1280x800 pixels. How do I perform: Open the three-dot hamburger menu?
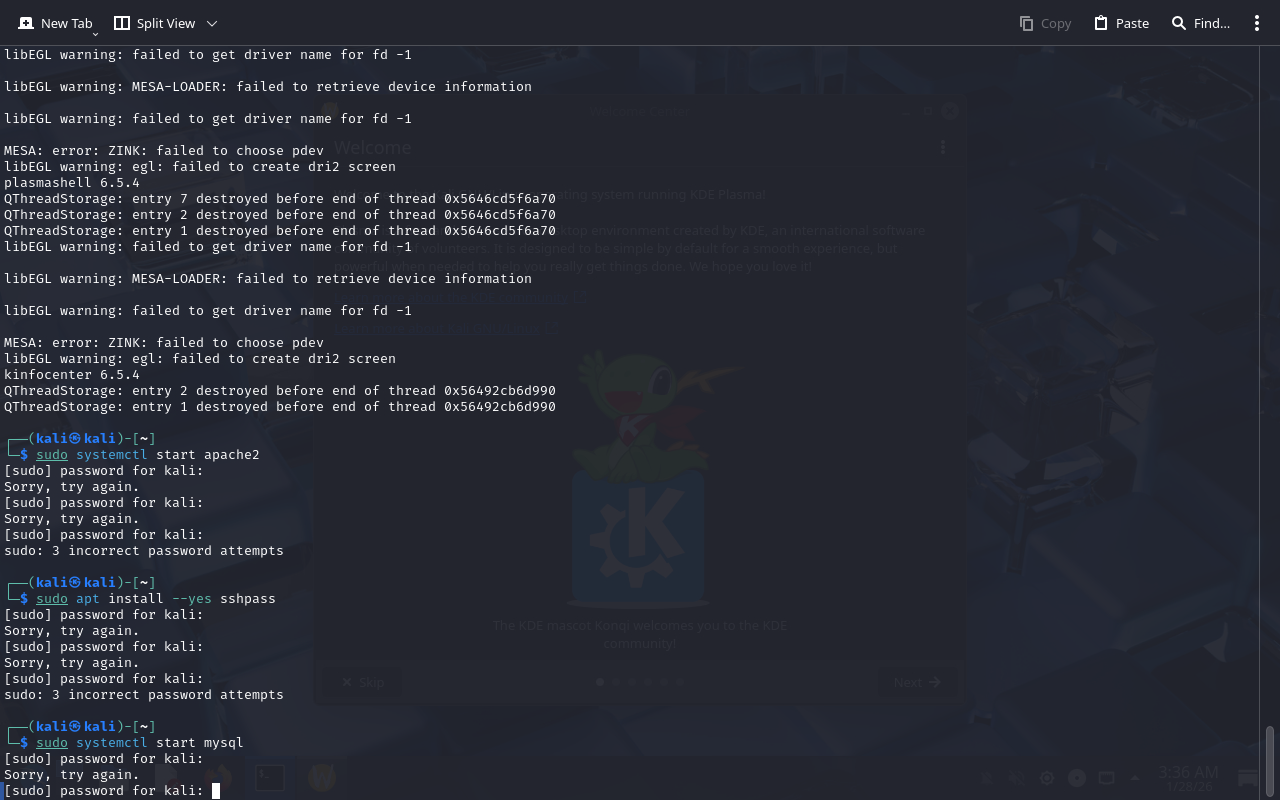[x=1257, y=23]
